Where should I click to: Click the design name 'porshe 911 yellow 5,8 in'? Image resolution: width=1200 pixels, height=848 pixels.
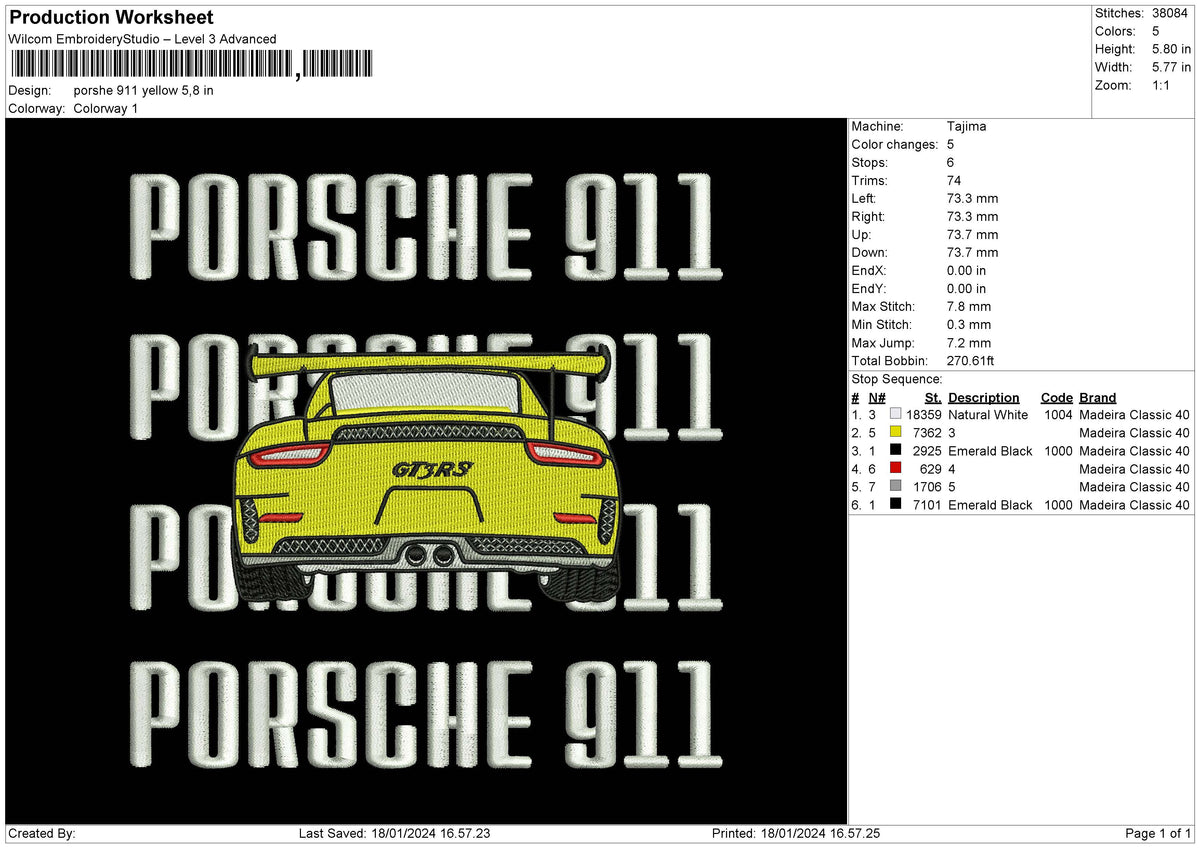tap(143, 90)
